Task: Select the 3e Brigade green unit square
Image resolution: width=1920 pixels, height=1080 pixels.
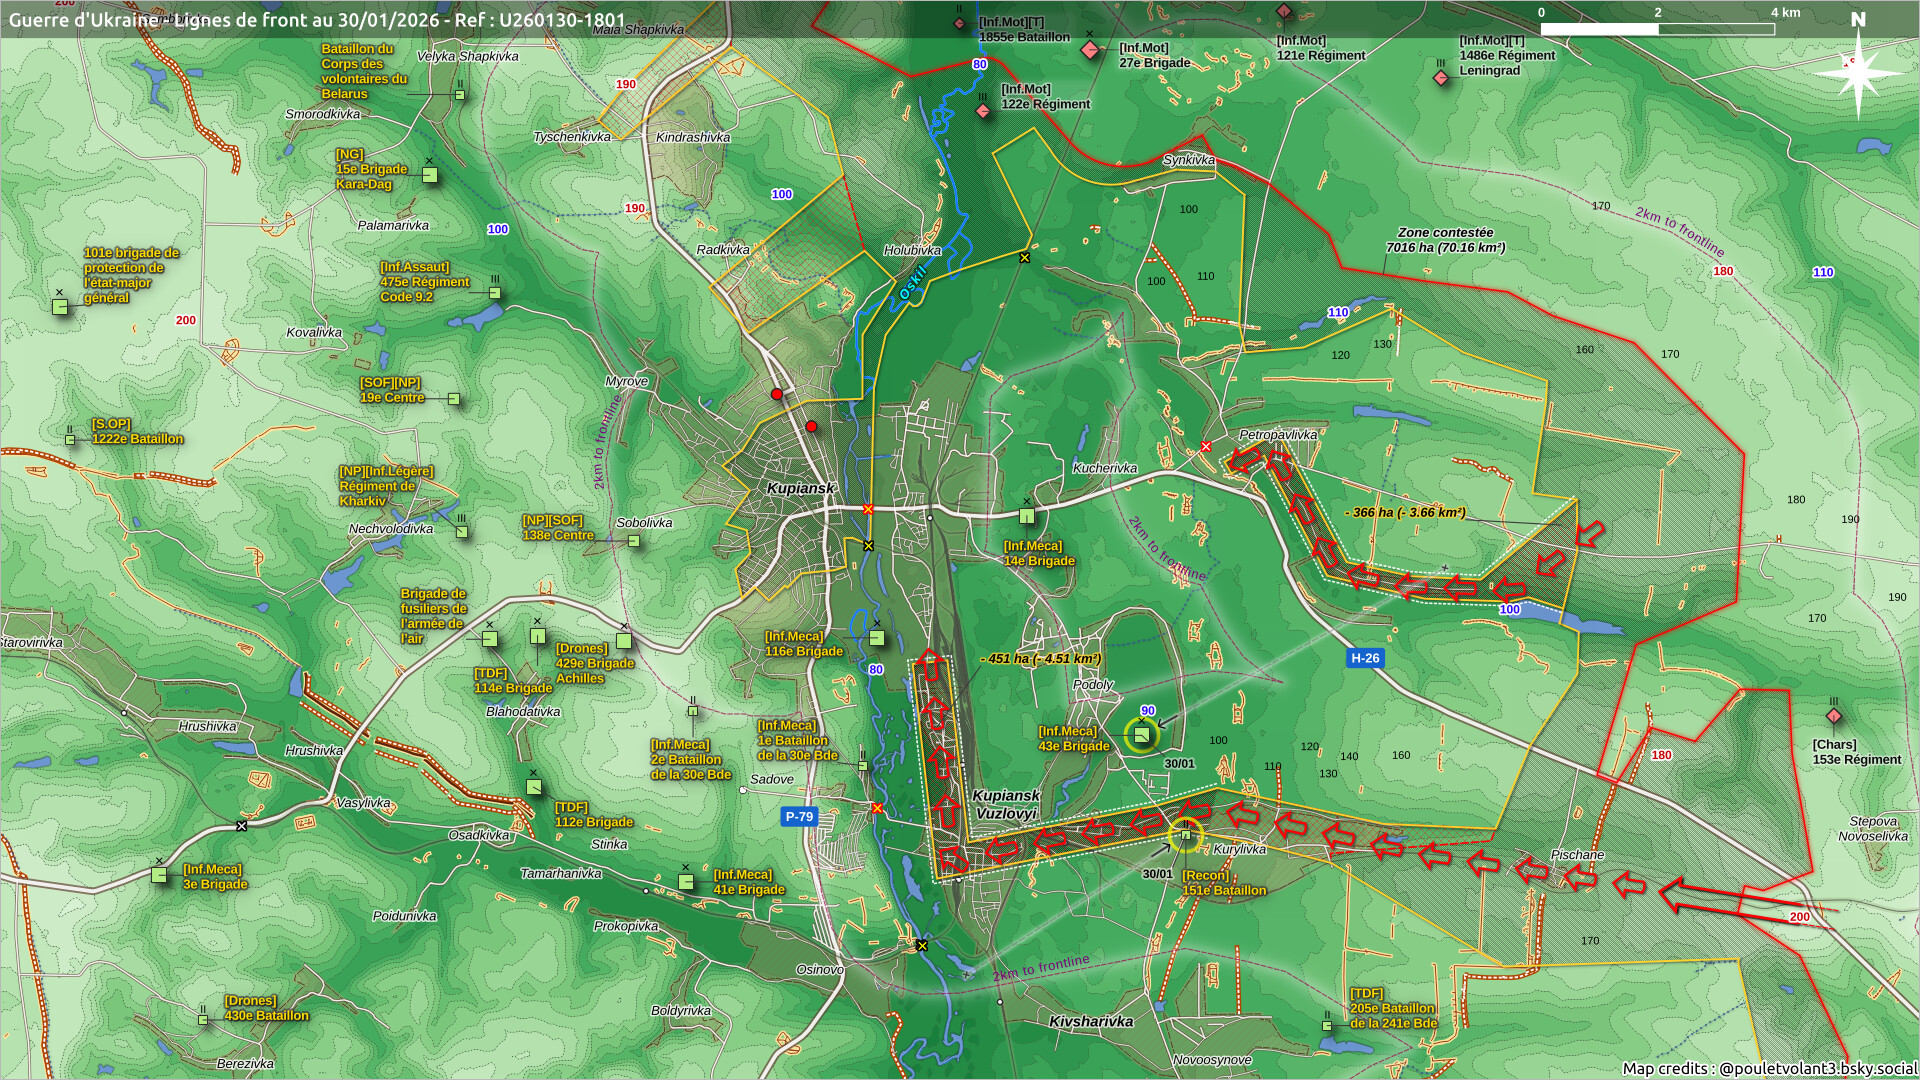Action: (159, 875)
